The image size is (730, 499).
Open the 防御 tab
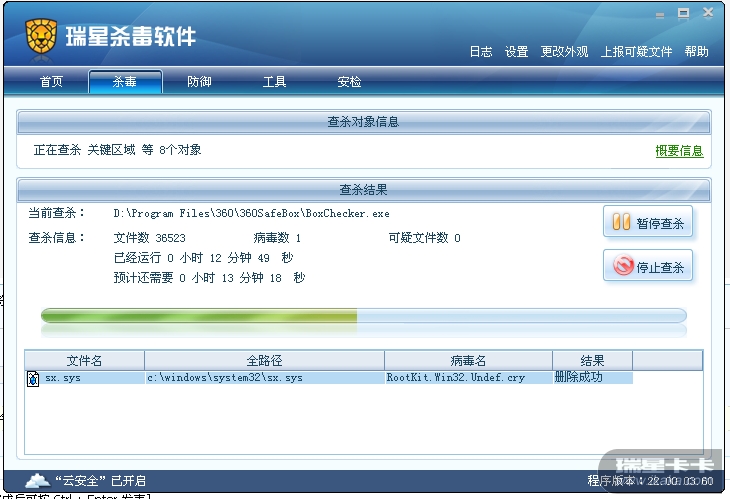[x=199, y=82]
